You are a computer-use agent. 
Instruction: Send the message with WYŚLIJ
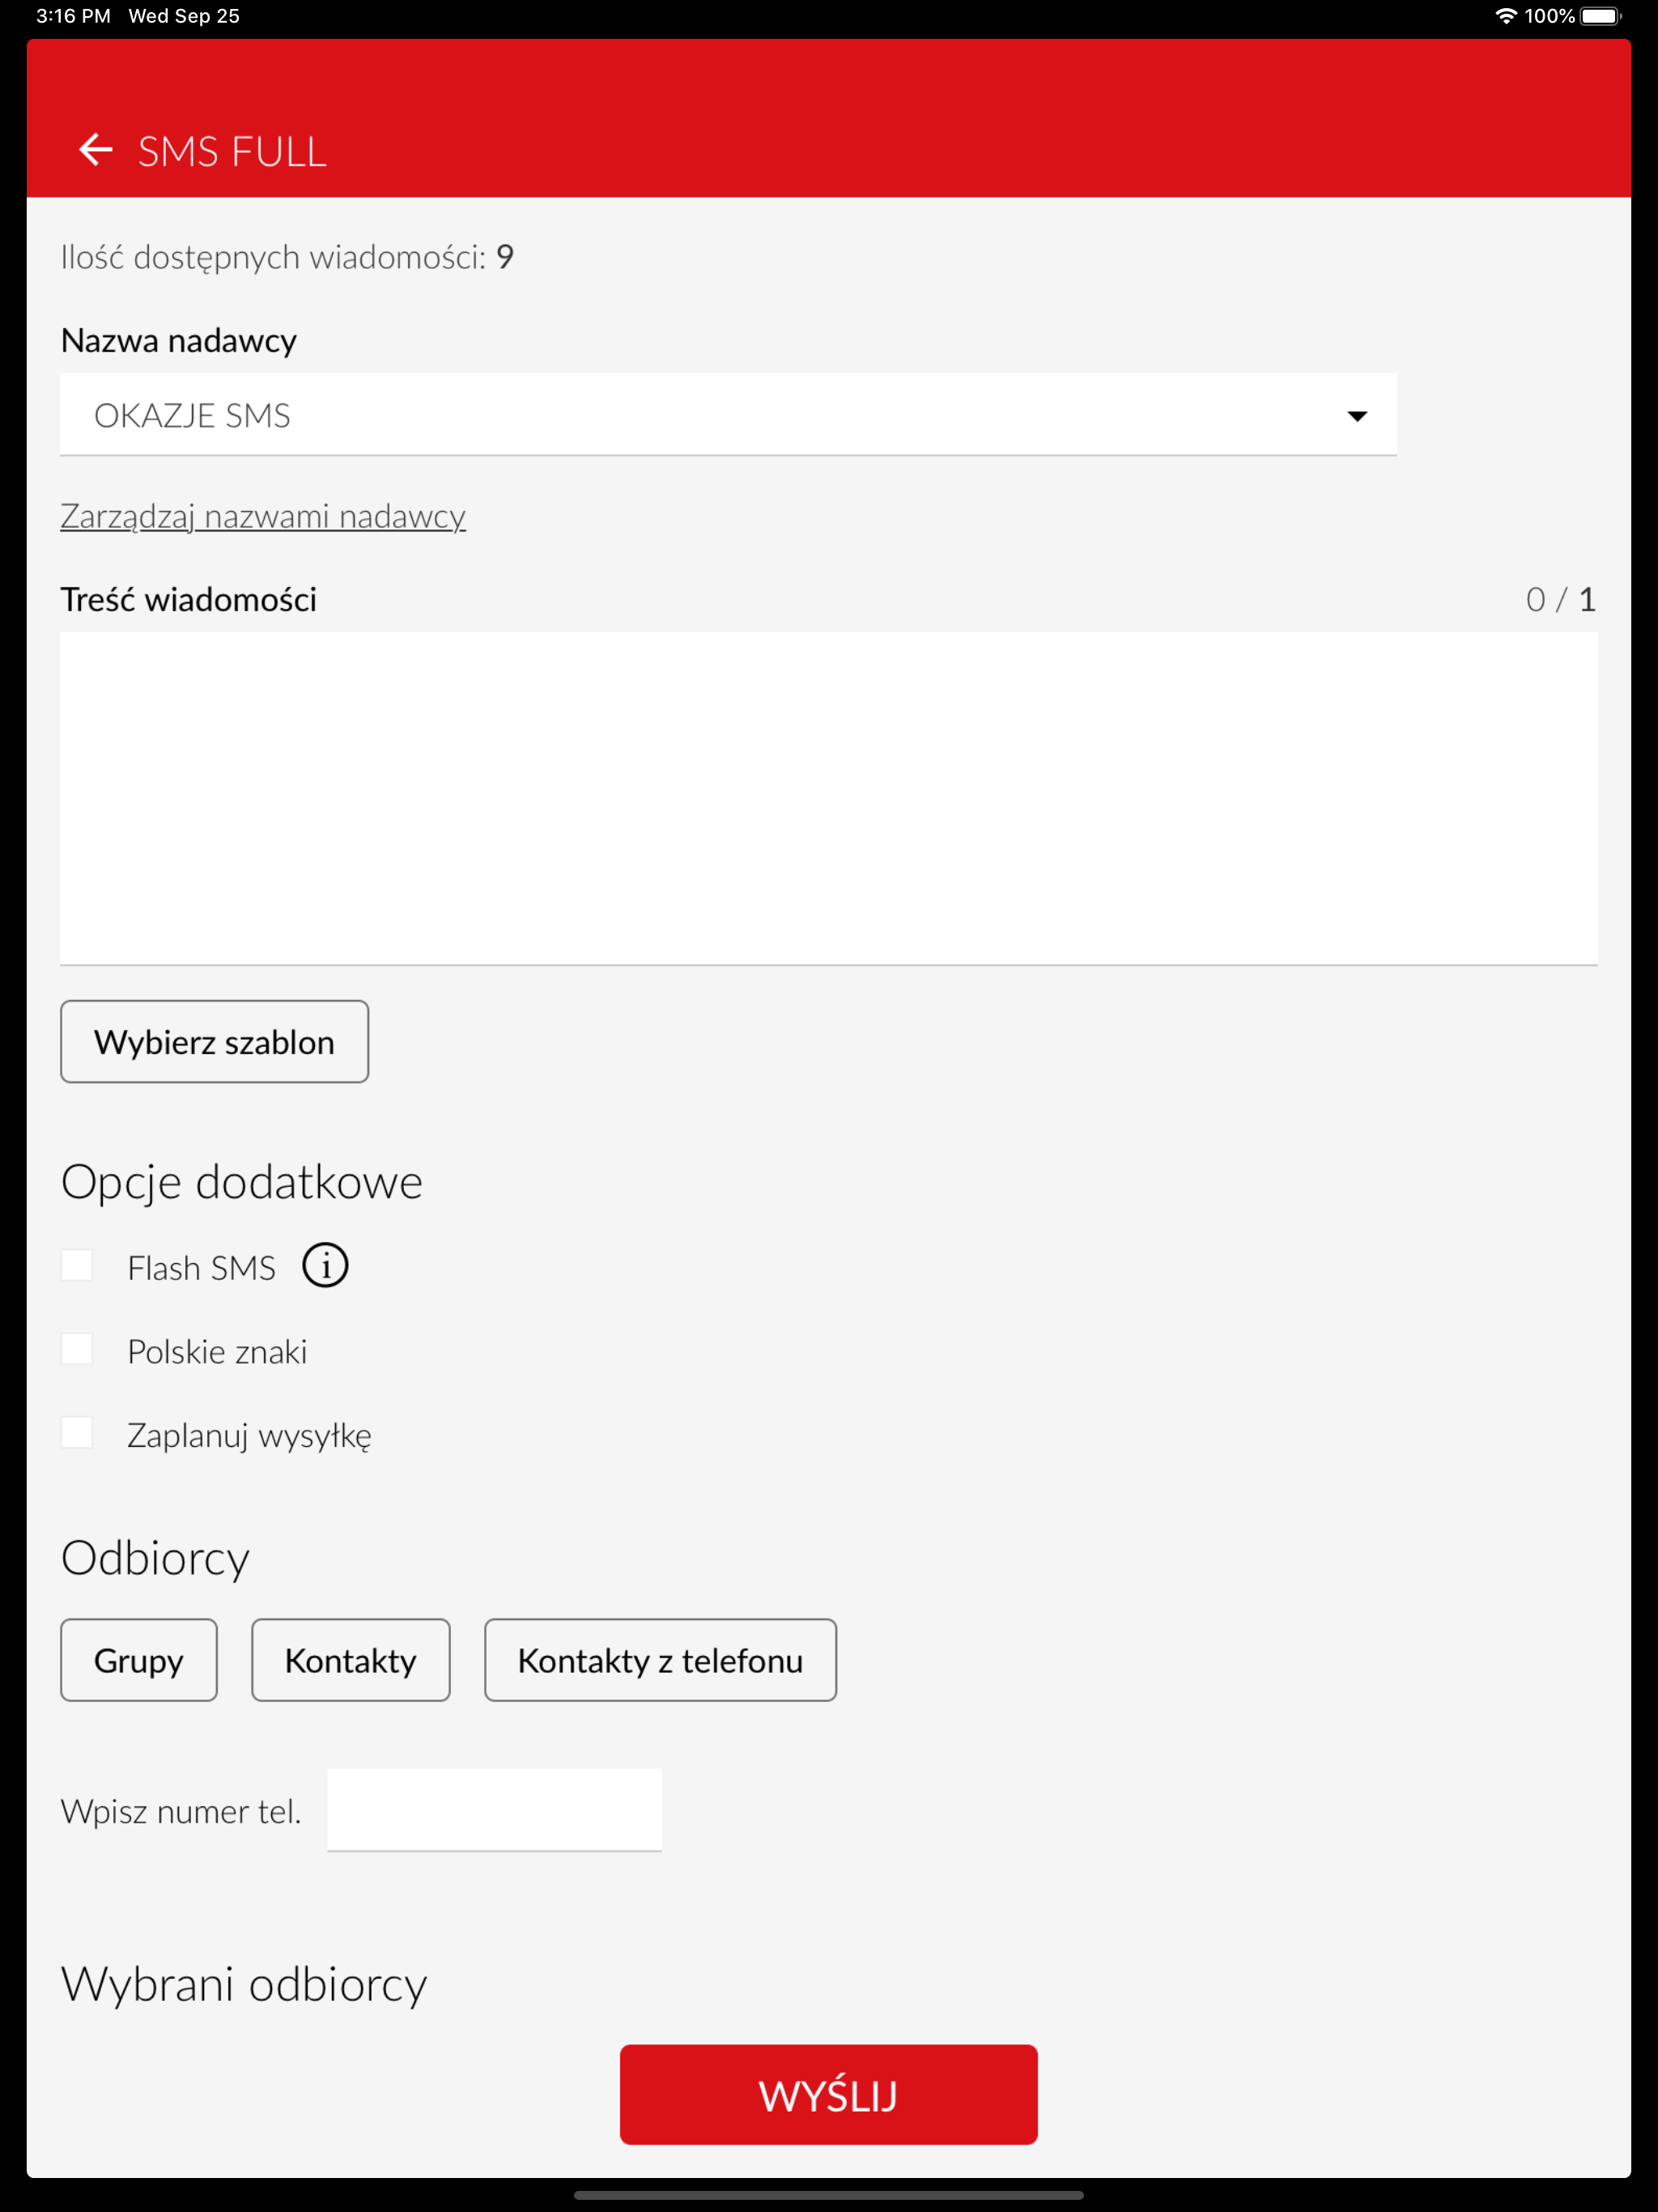tap(828, 2095)
